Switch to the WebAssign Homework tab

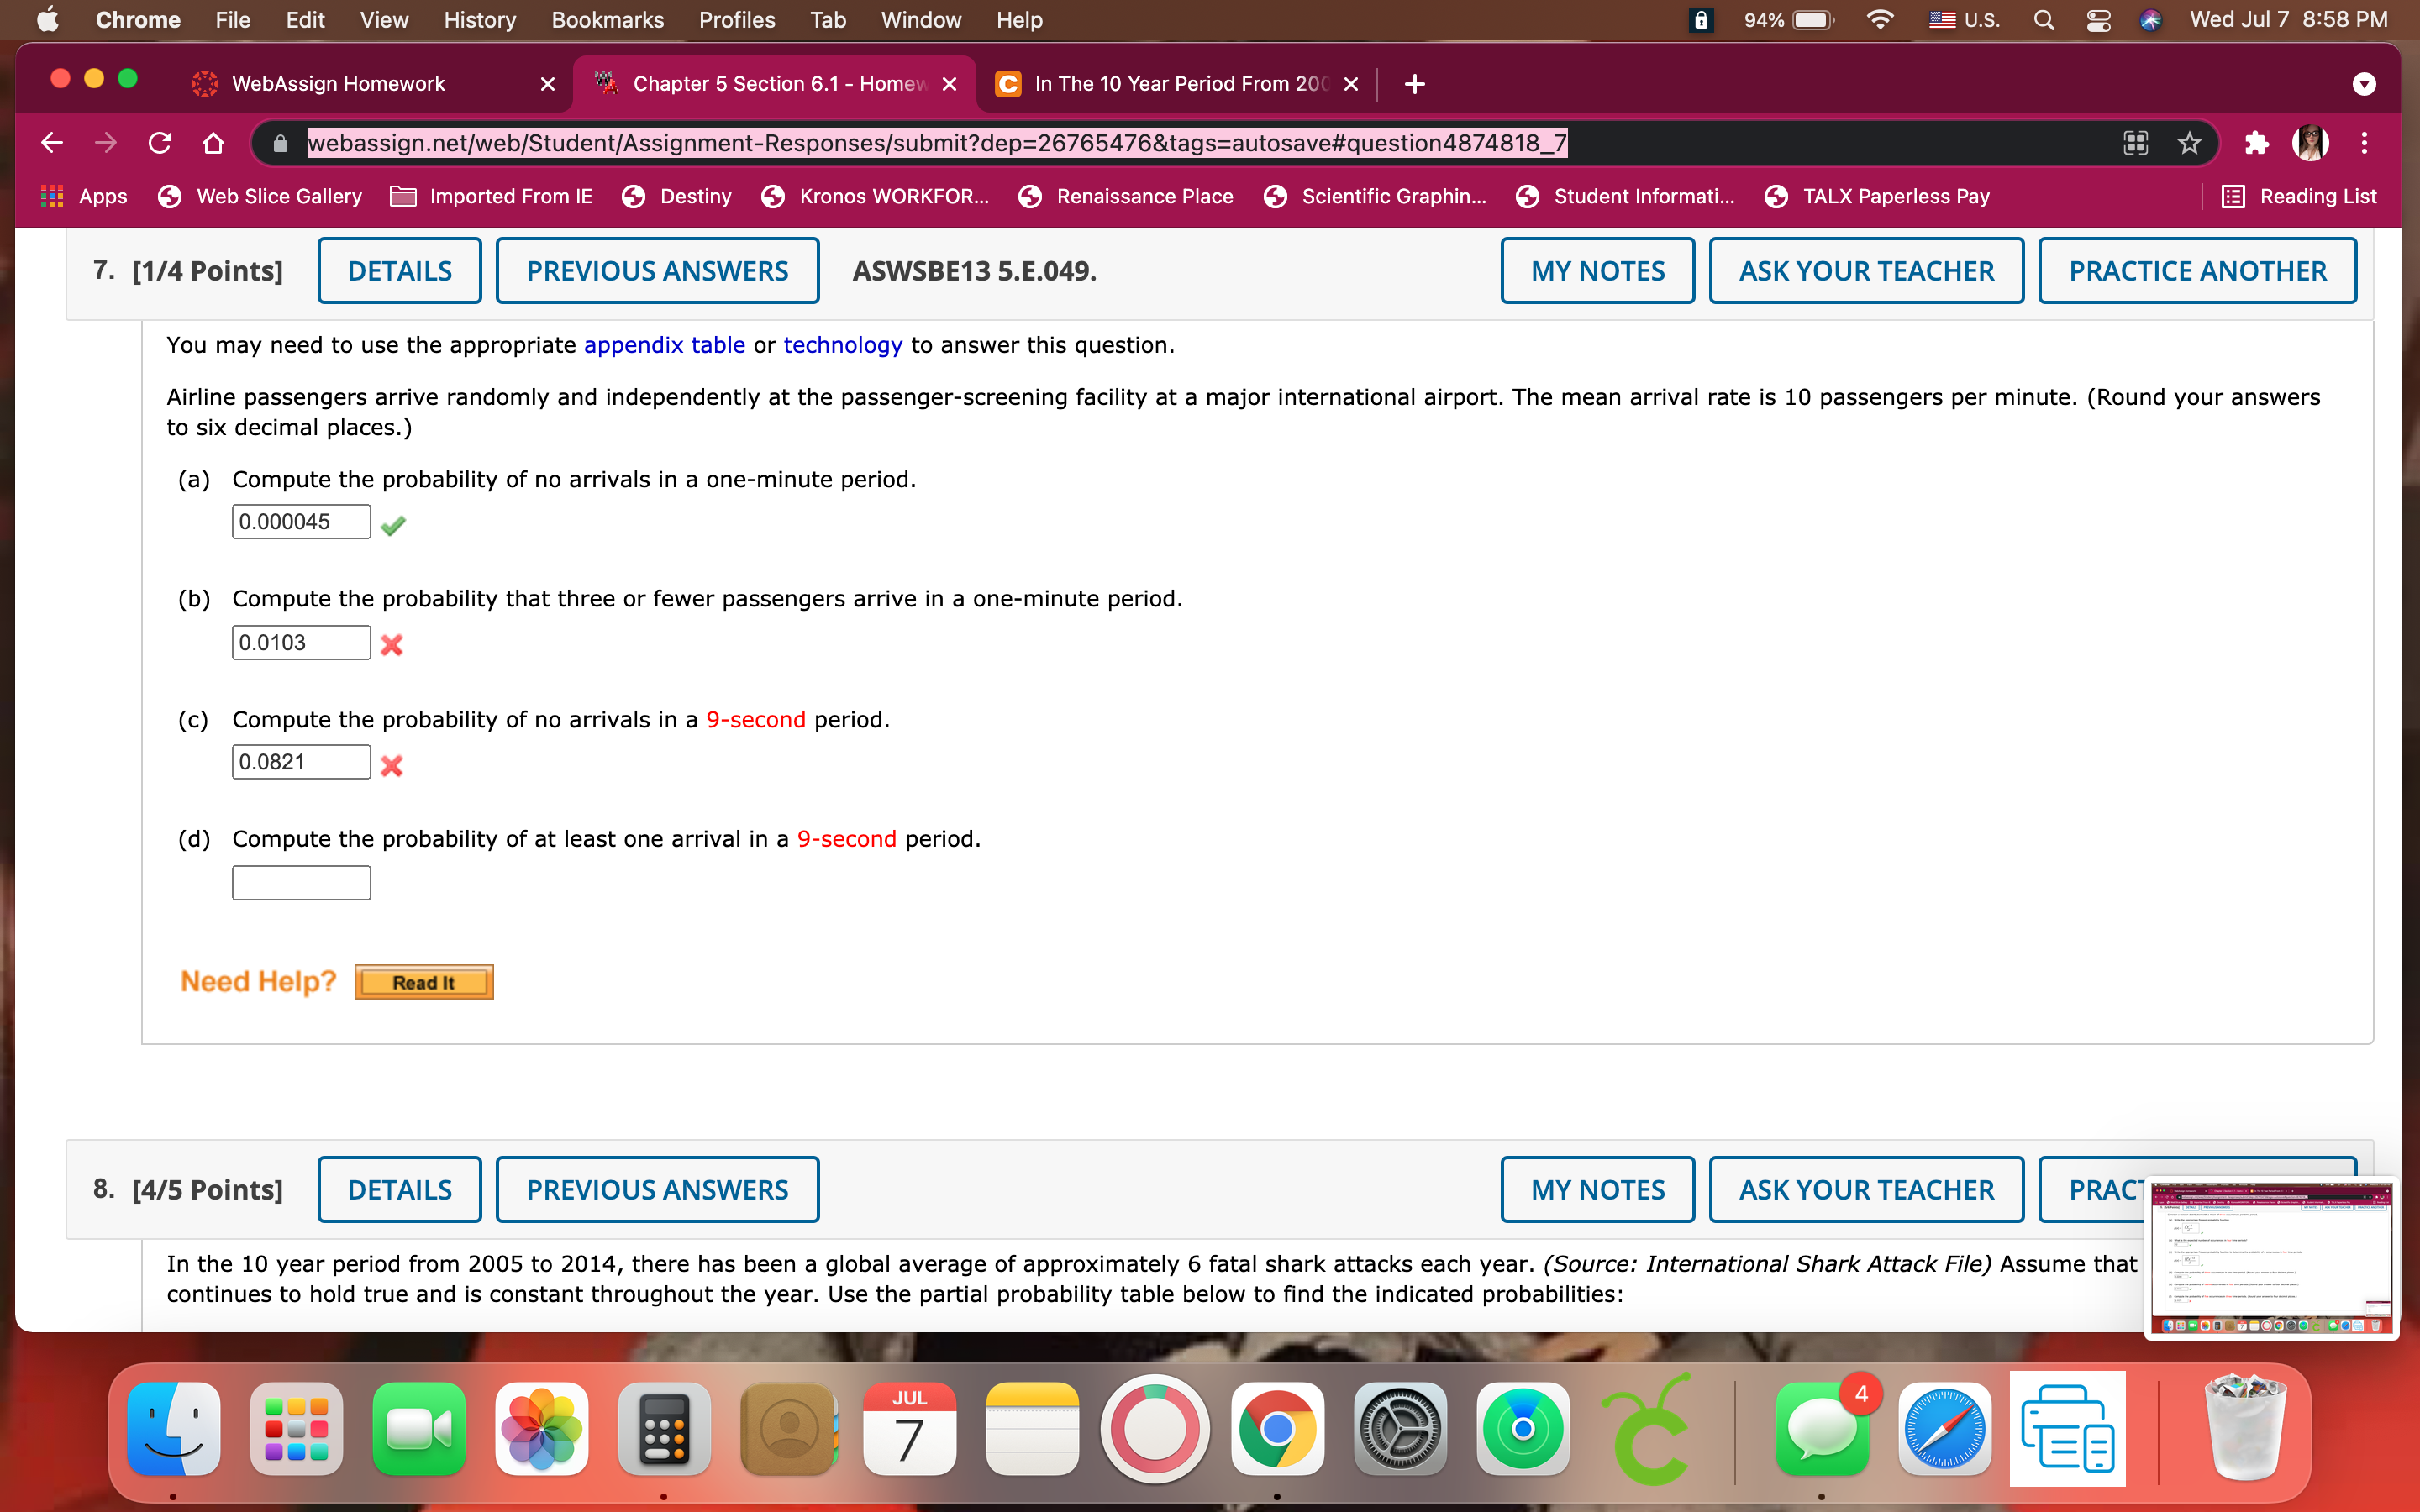tap(338, 84)
